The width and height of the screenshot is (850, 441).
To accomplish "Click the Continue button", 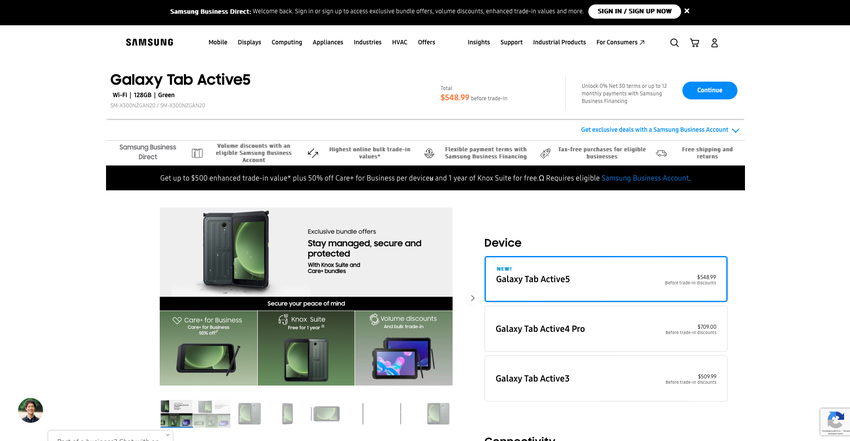I will point(709,90).
